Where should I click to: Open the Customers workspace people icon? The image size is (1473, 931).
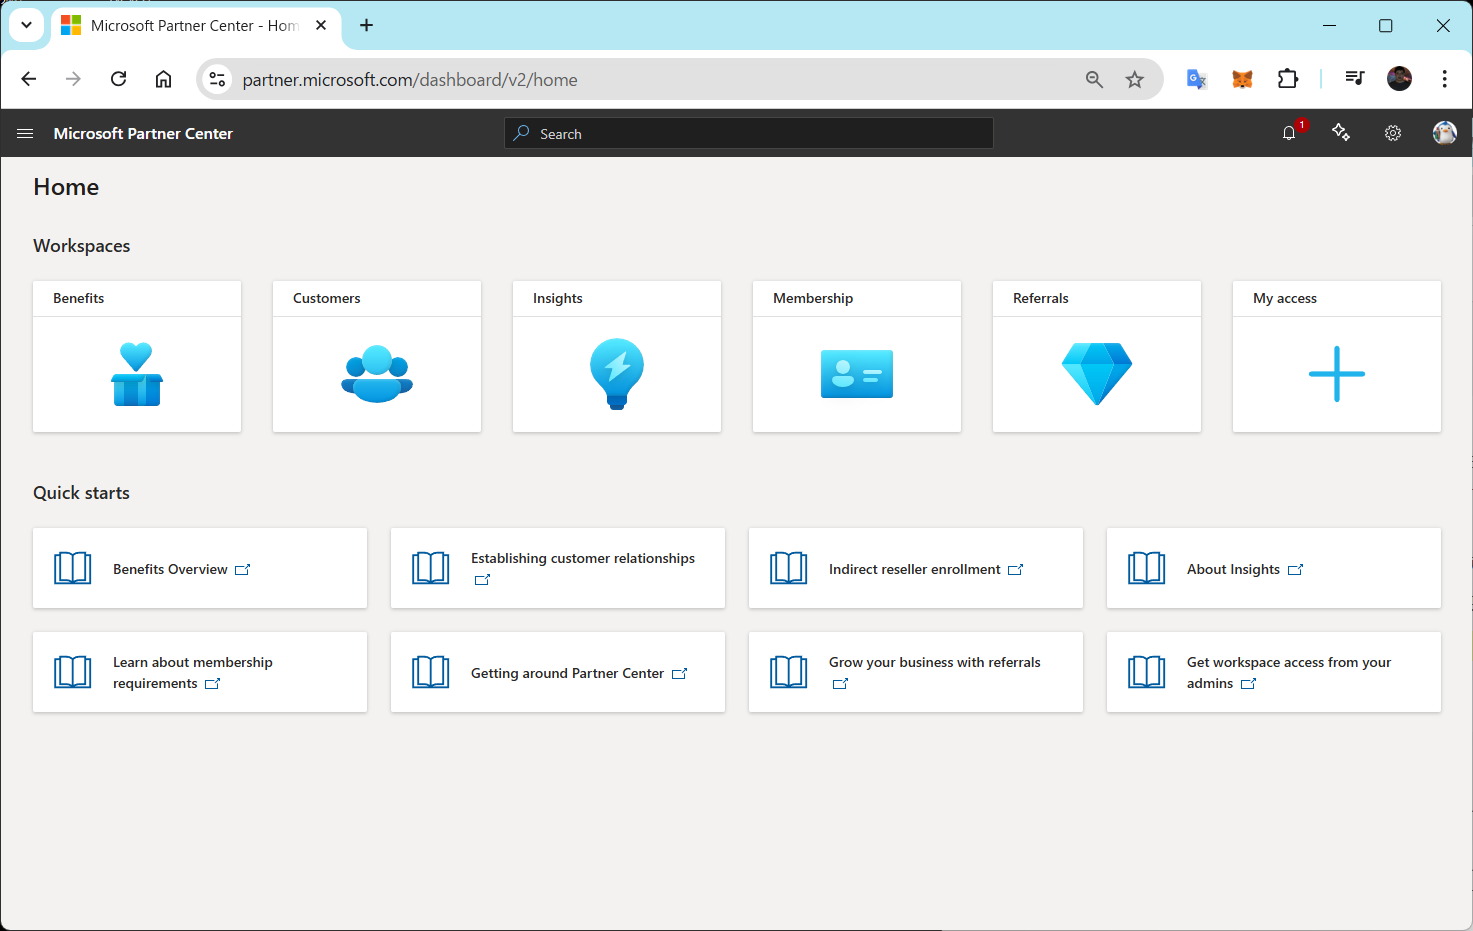click(x=376, y=373)
